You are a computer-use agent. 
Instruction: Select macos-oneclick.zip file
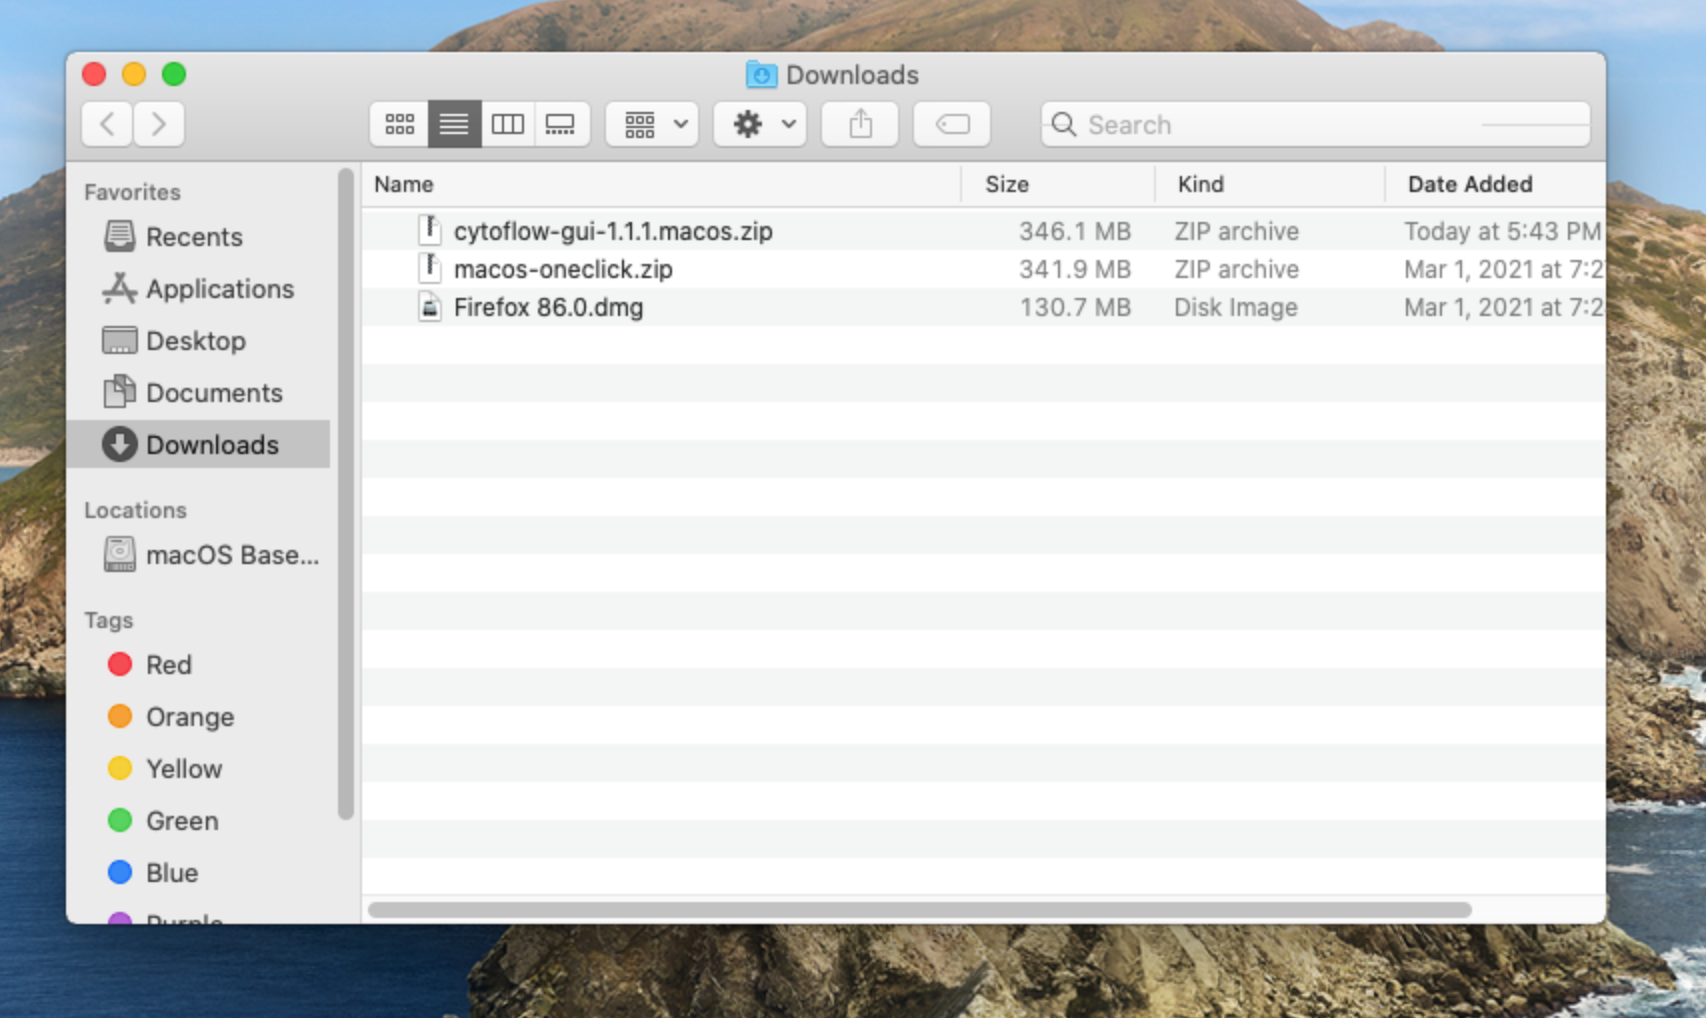[x=563, y=269]
